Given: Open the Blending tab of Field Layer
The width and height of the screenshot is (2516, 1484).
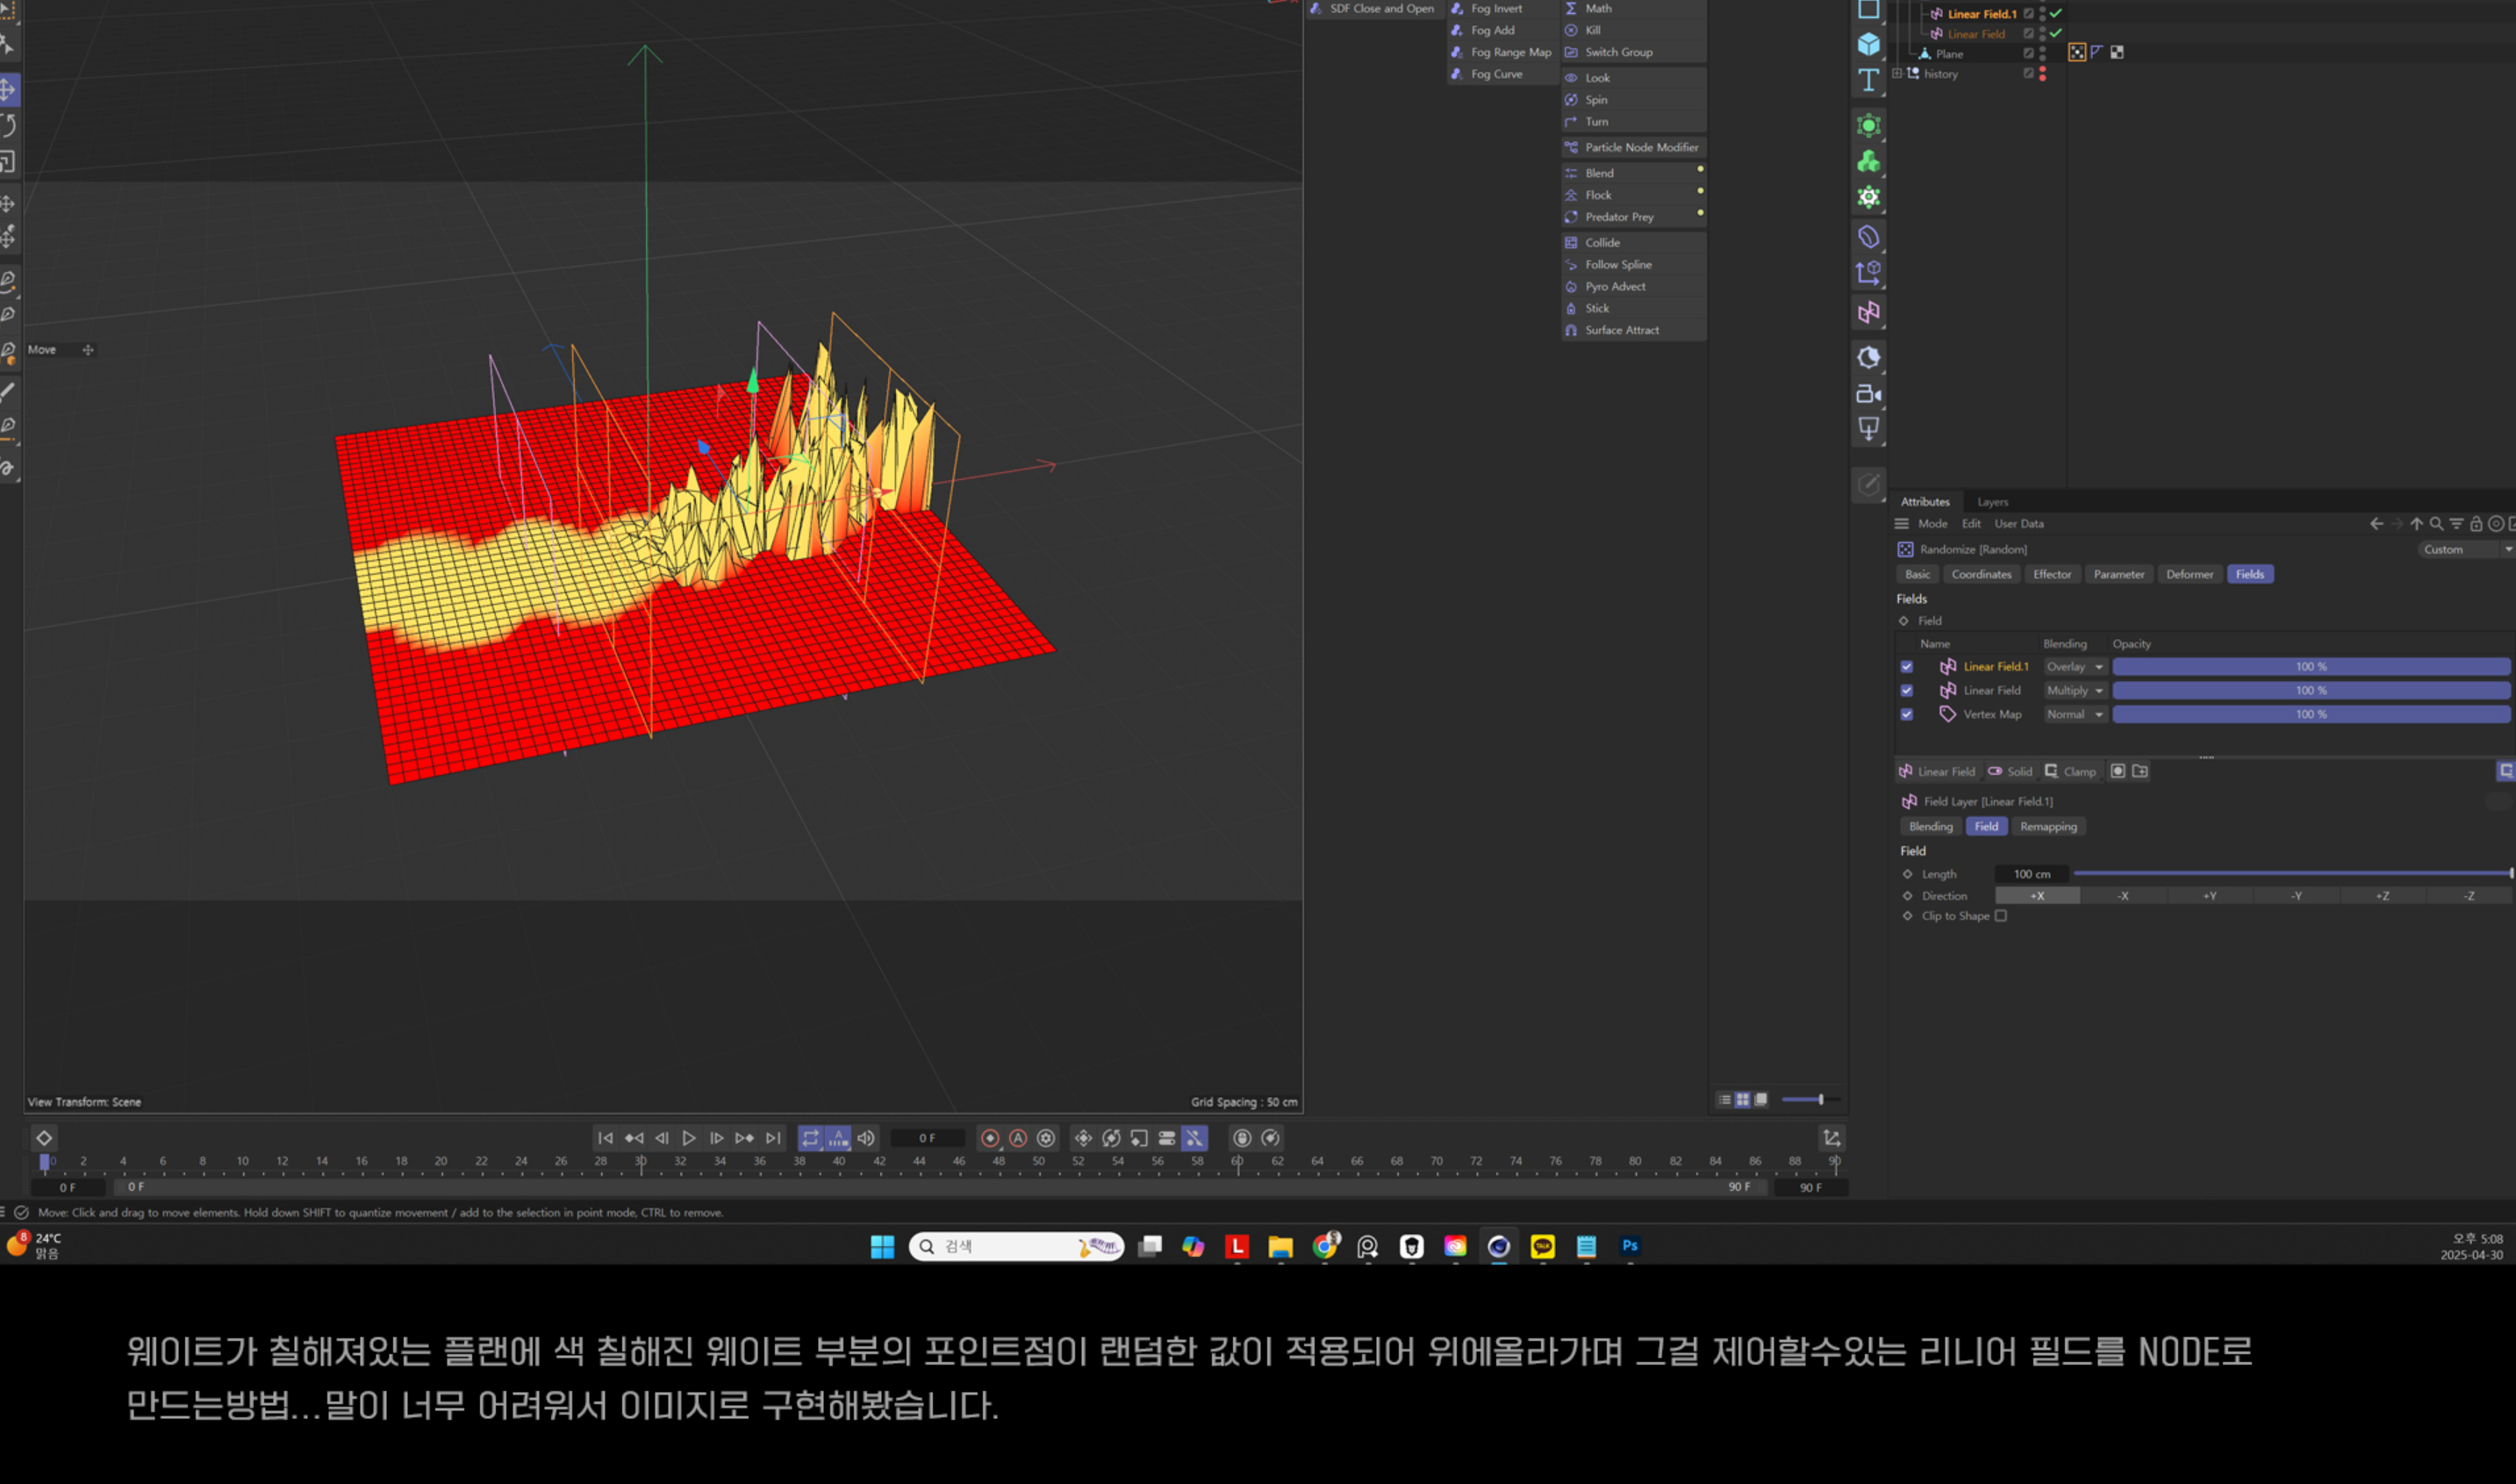Looking at the screenshot, I should (x=1930, y=827).
